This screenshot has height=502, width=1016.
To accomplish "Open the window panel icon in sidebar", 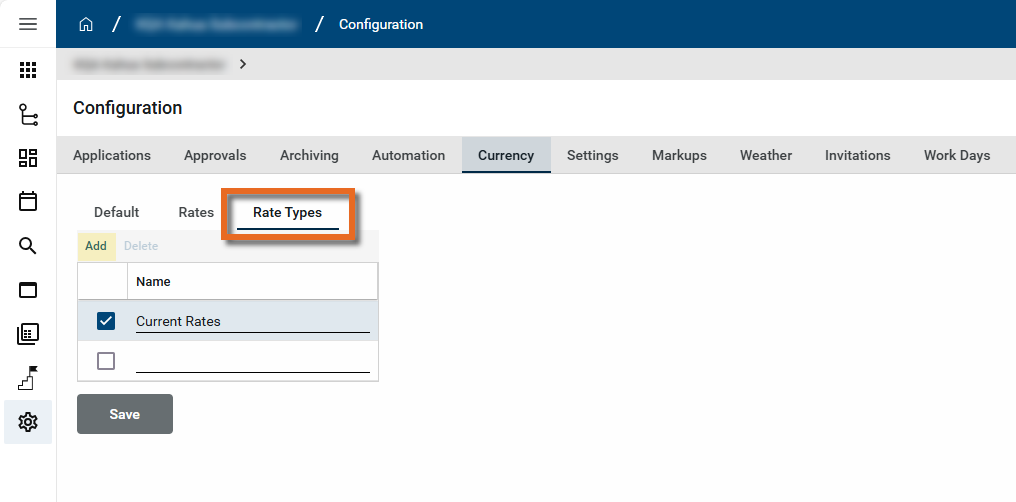I will (28, 290).
